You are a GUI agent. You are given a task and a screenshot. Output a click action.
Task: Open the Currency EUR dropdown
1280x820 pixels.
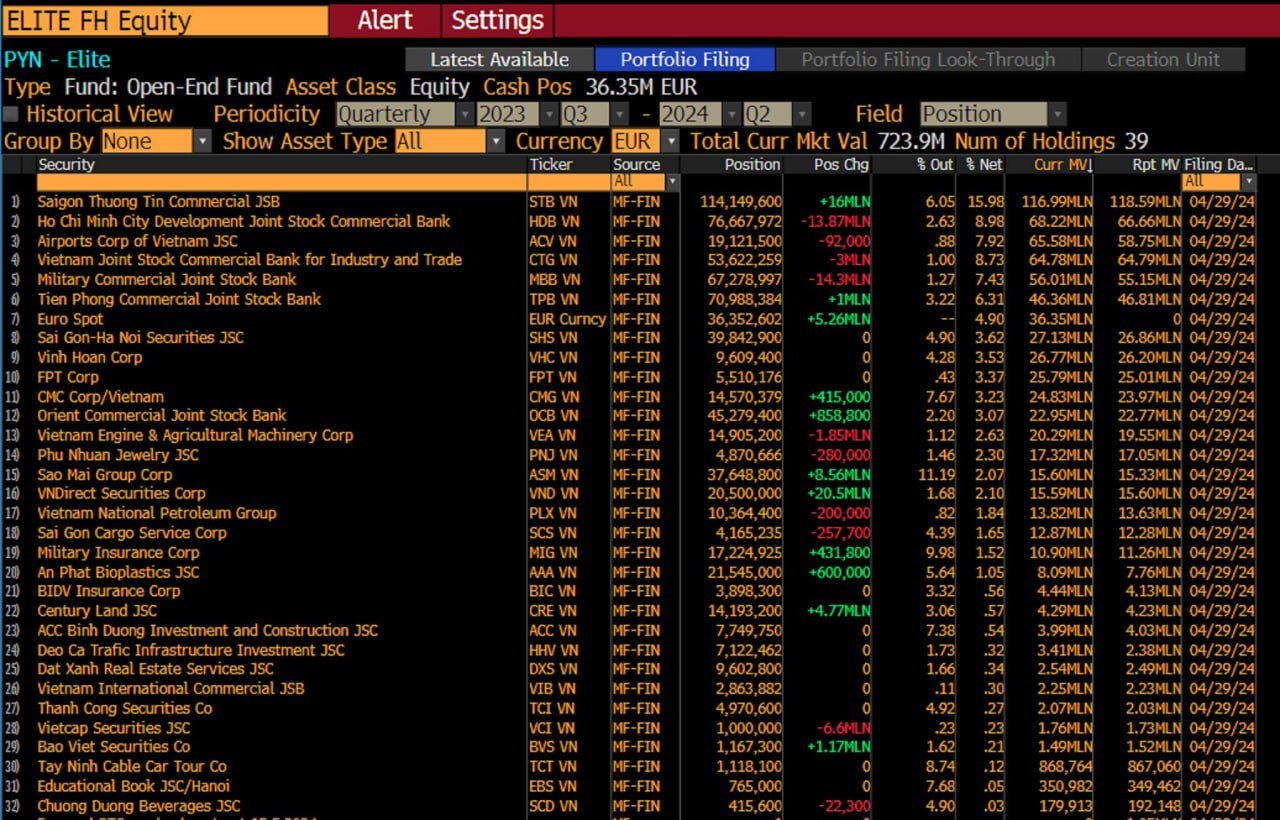click(646, 141)
